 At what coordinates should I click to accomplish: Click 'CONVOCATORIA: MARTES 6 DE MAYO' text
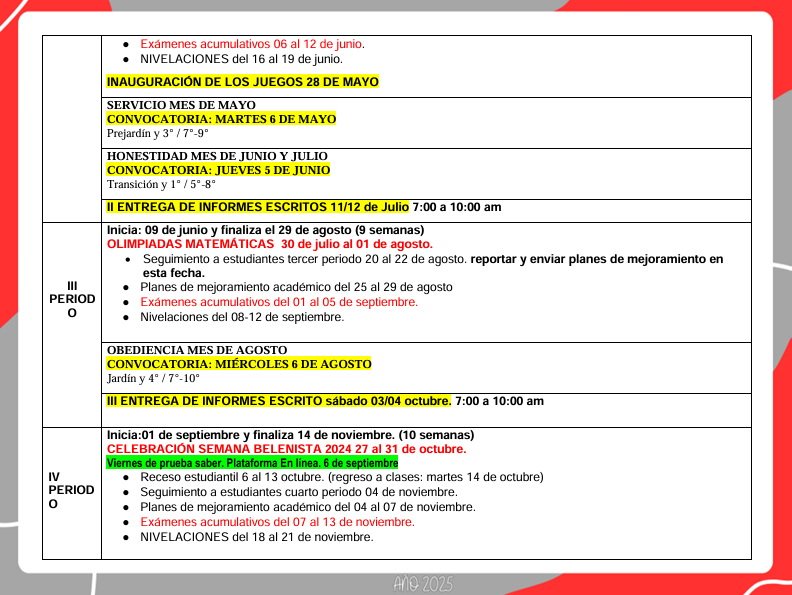coord(221,119)
